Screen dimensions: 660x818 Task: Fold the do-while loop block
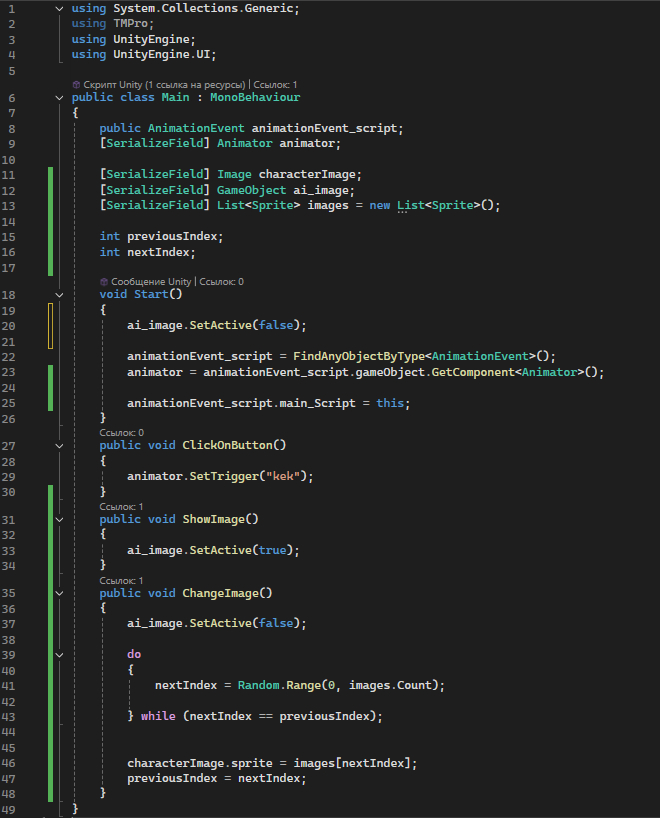pos(61,654)
